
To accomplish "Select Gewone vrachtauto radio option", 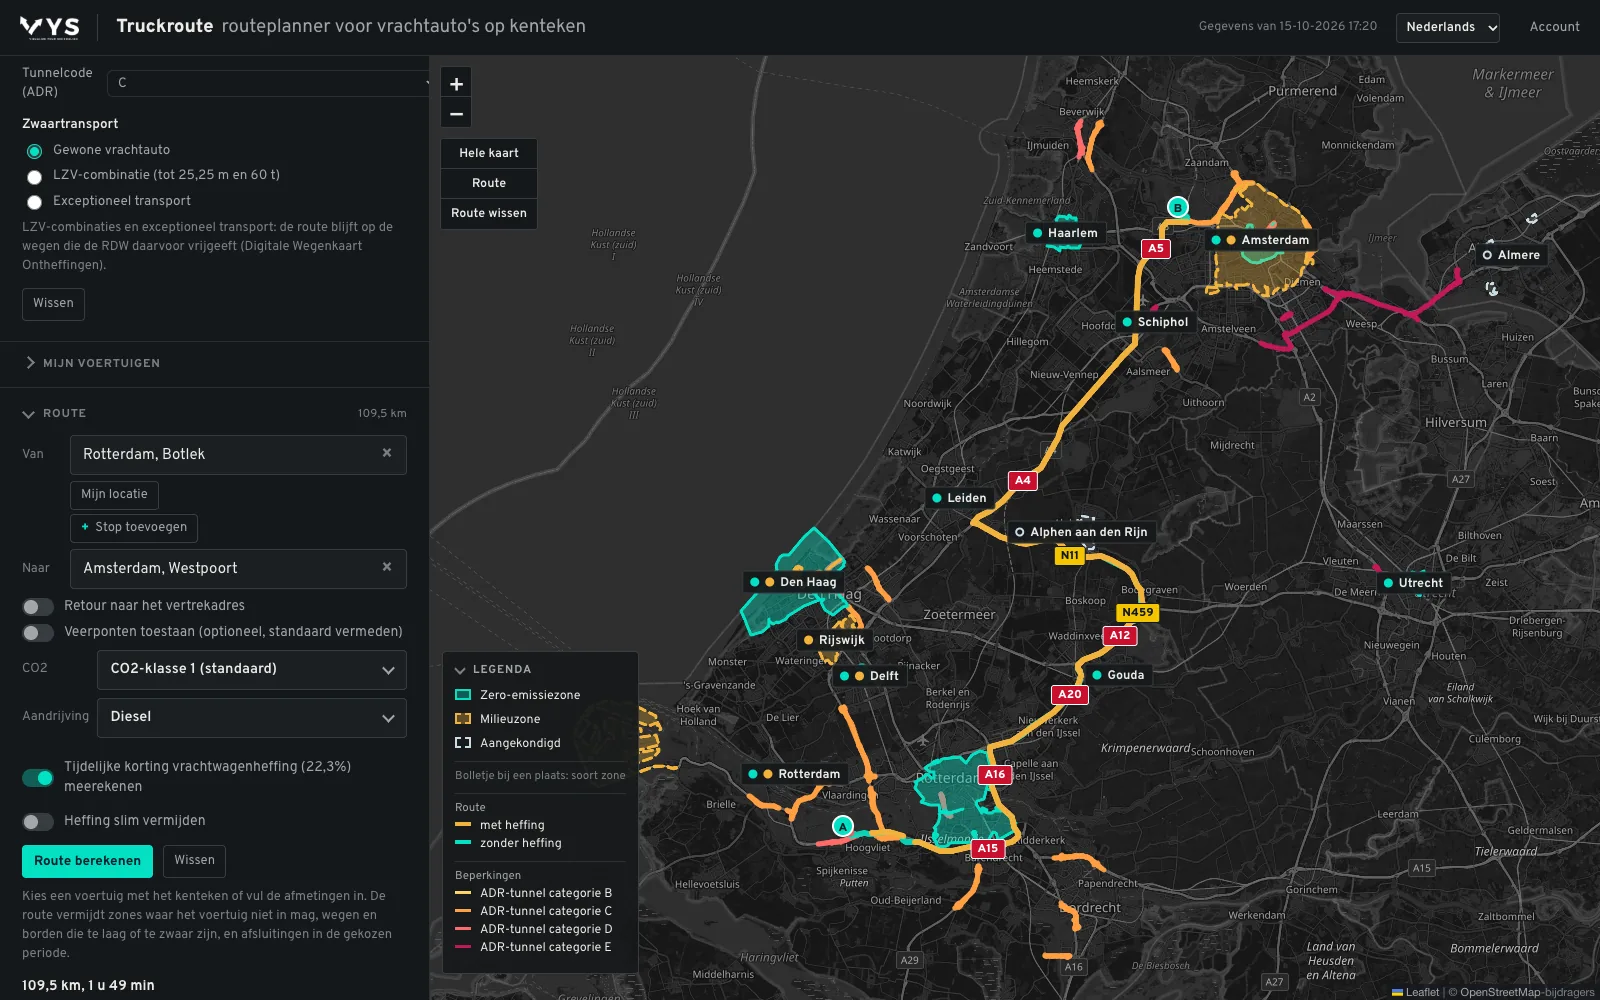I will (x=34, y=151).
